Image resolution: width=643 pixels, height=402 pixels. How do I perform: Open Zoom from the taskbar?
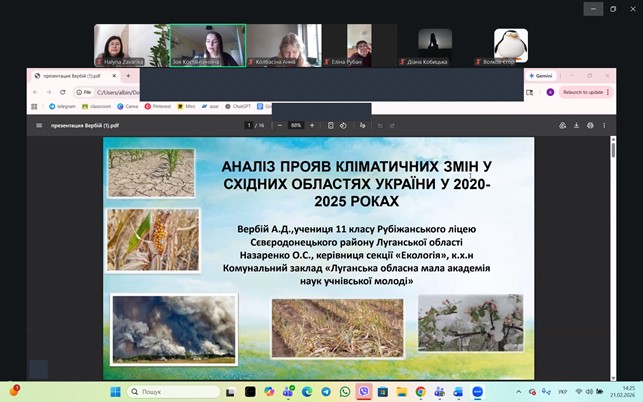point(477,392)
